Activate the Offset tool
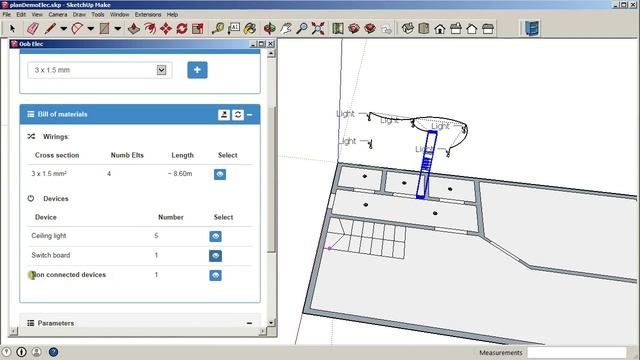This screenshot has height=360, width=640. coord(150,29)
